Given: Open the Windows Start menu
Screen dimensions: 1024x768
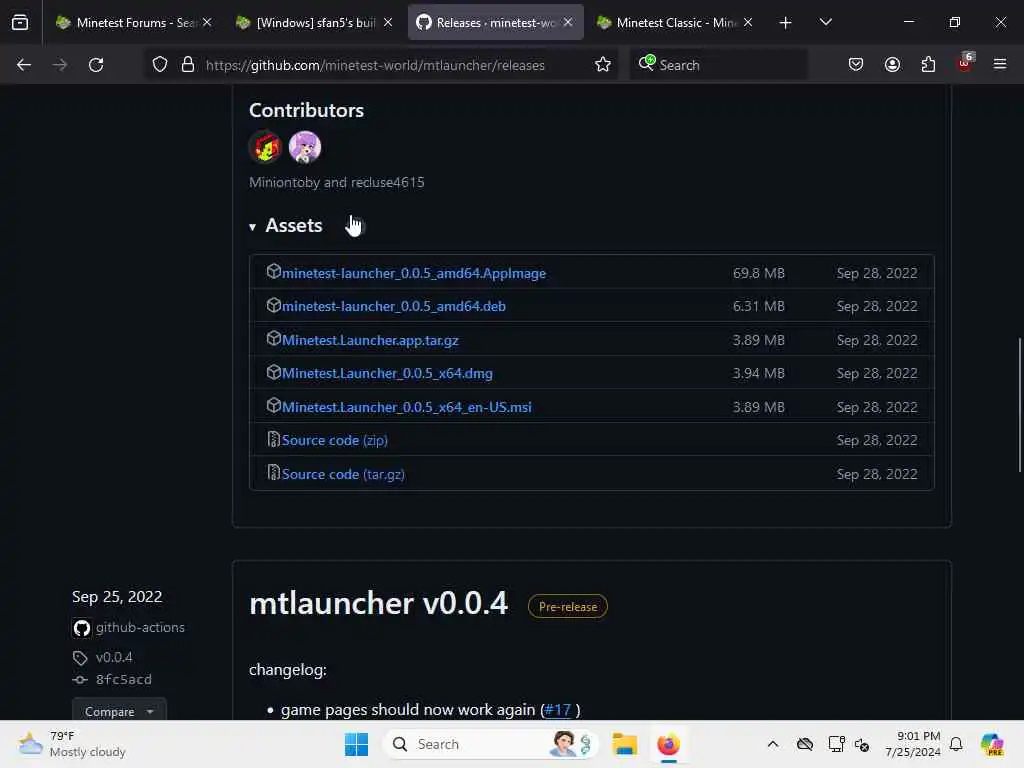Looking at the screenshot, I should click(x=356, y=744).
